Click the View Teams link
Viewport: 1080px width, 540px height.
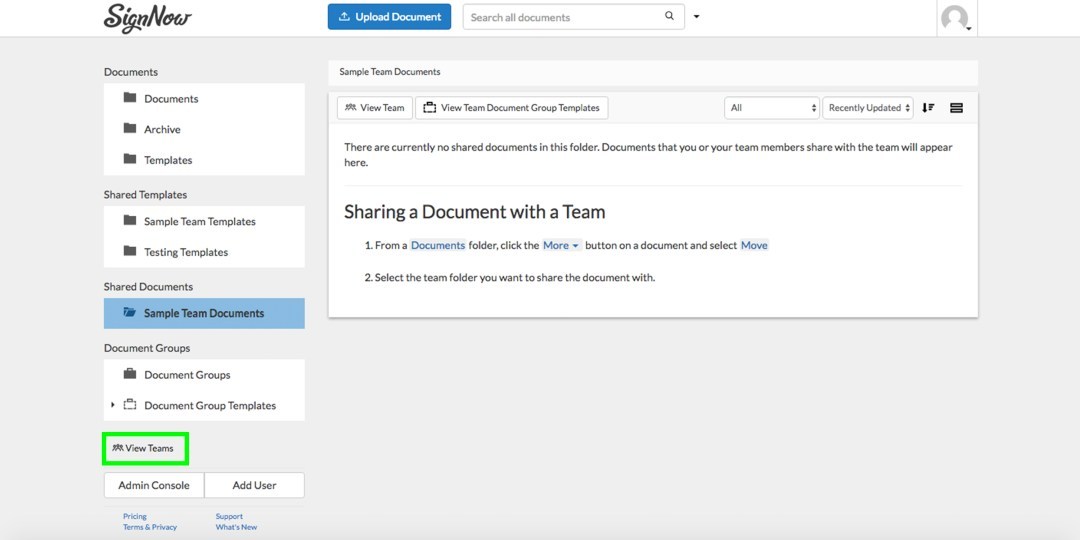click(x=144, y=448)
